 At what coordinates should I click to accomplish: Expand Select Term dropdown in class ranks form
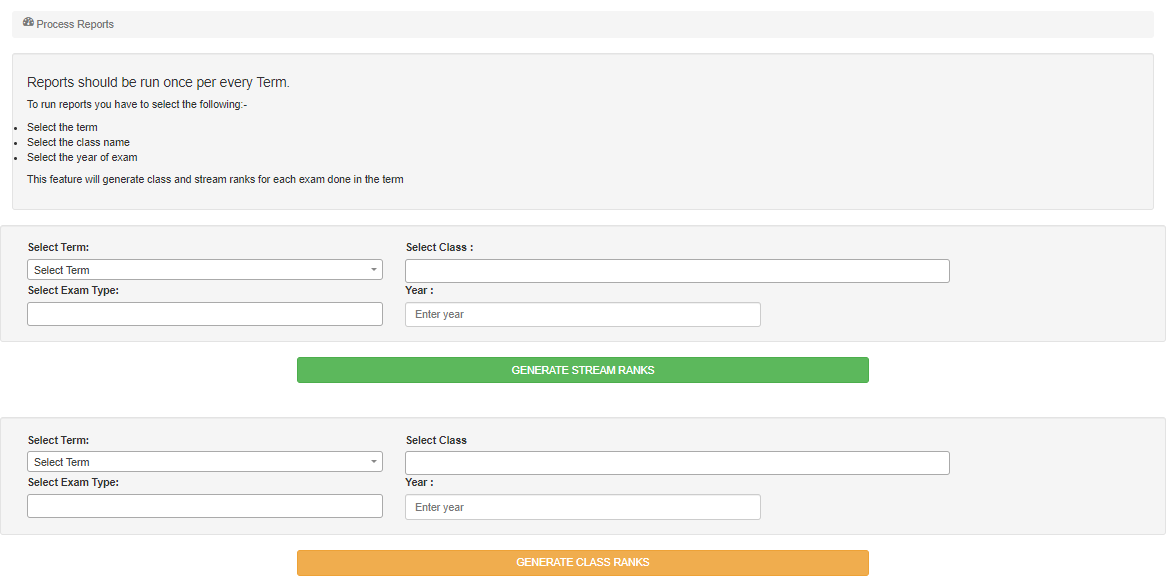tap(204, 462)
